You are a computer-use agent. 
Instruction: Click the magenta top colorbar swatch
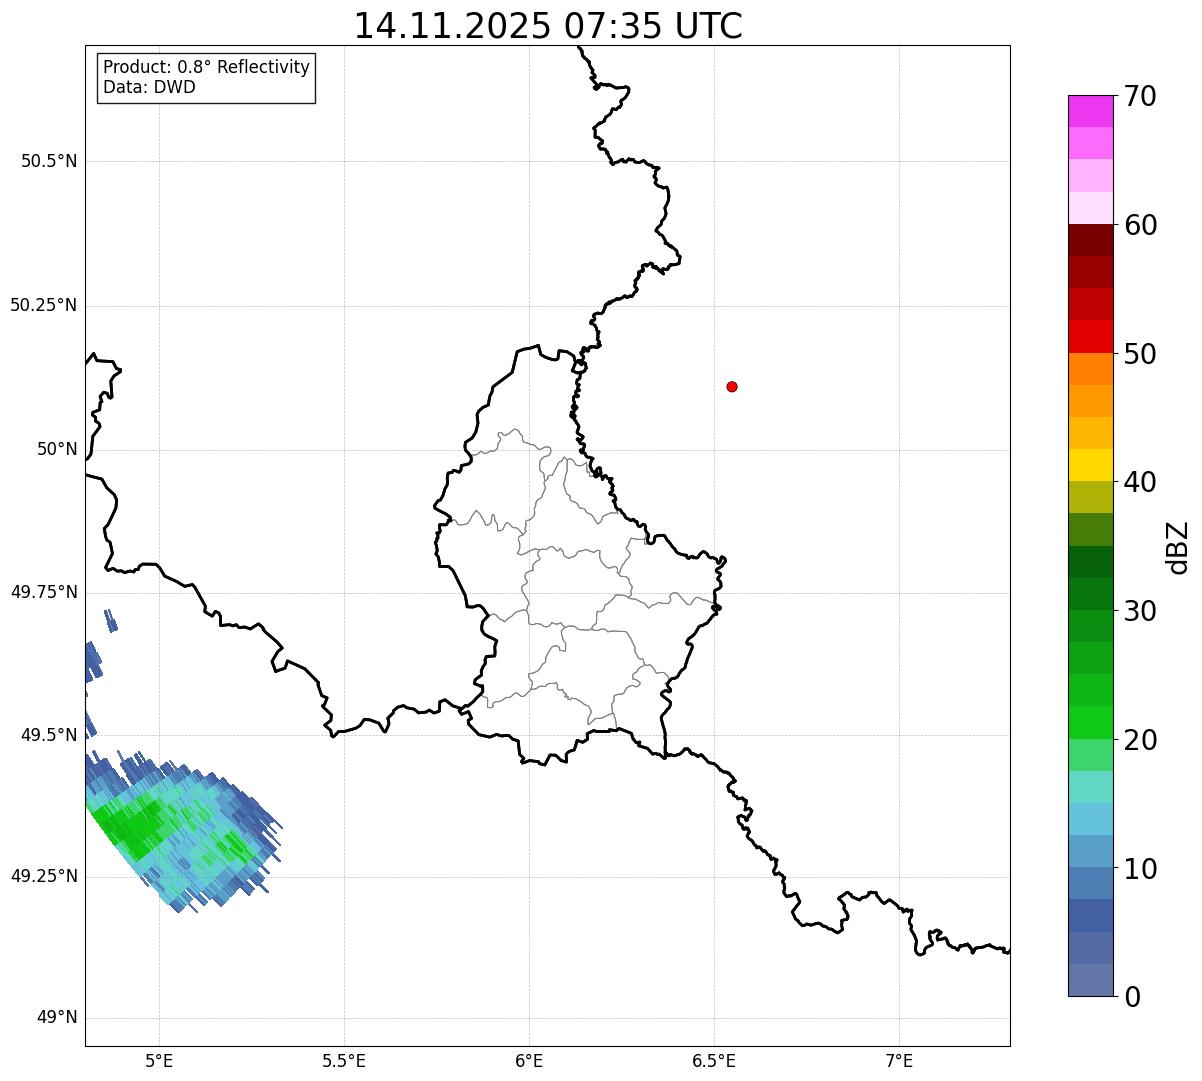[x=1090, y=111]
